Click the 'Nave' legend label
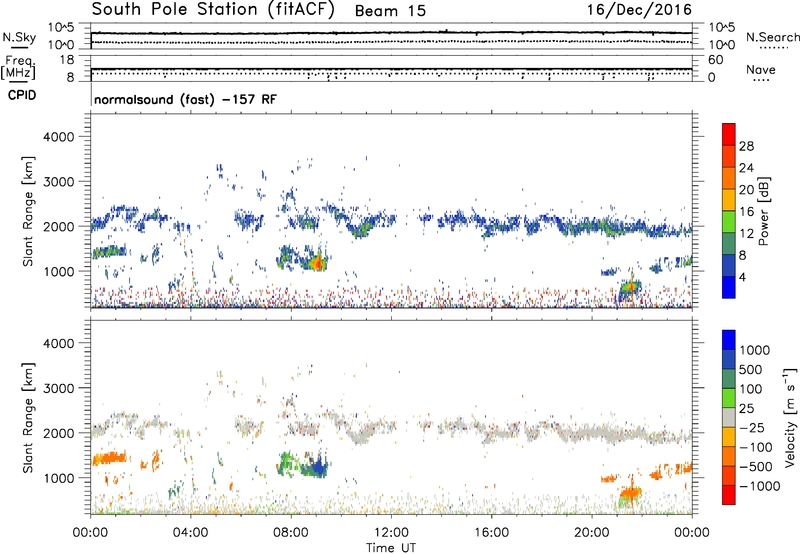800x554 pixels. click(x=761, y=70)
